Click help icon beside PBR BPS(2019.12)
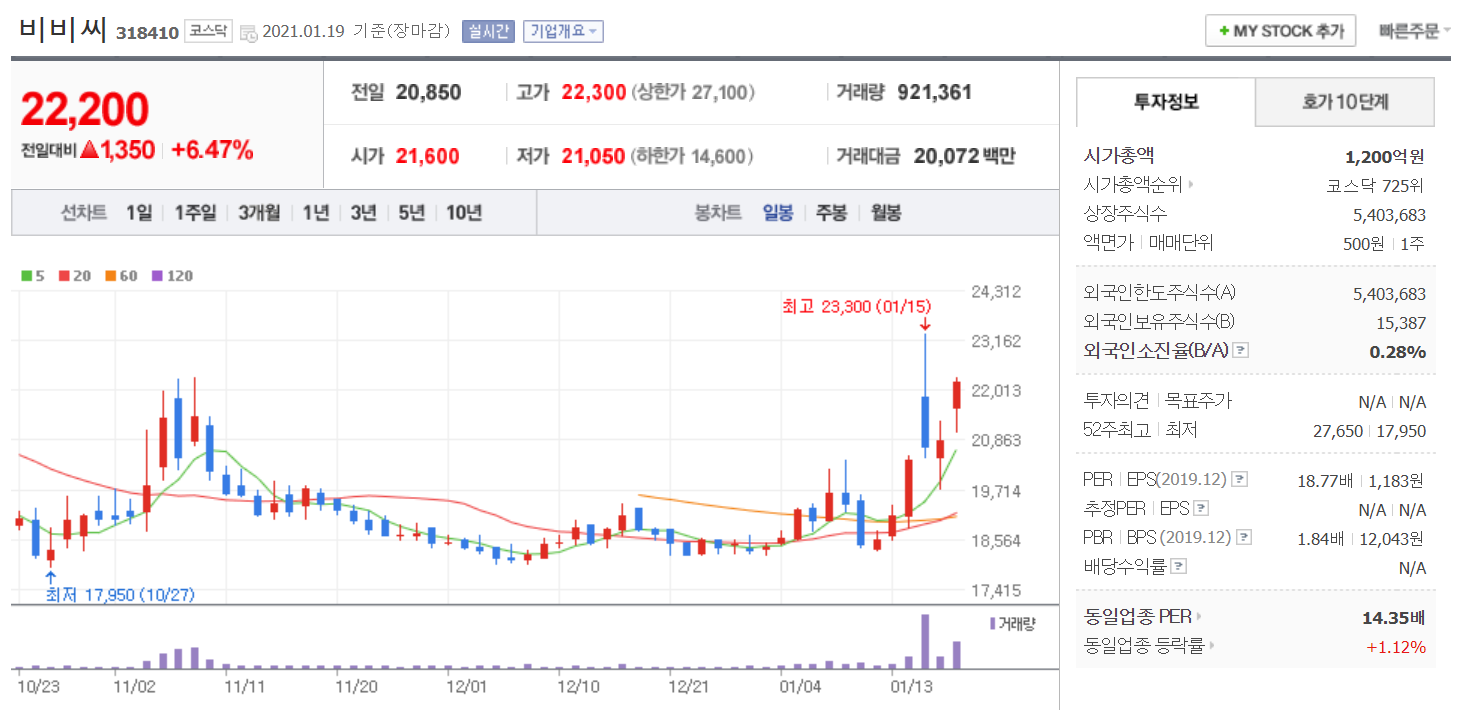This screenshot has height=710, width=1459. pos(1243,537)
